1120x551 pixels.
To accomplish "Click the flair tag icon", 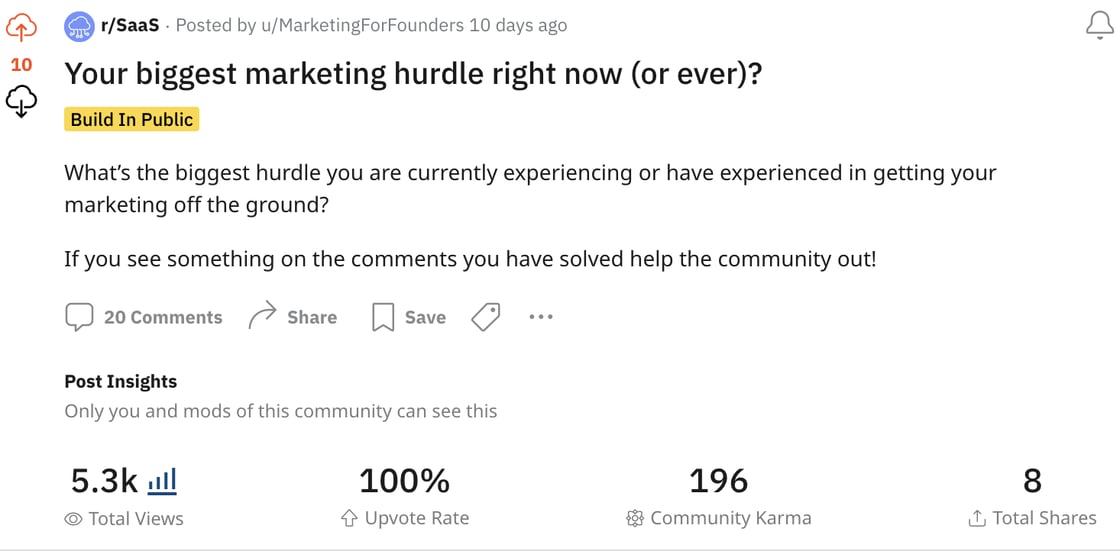I will point(486,317).
